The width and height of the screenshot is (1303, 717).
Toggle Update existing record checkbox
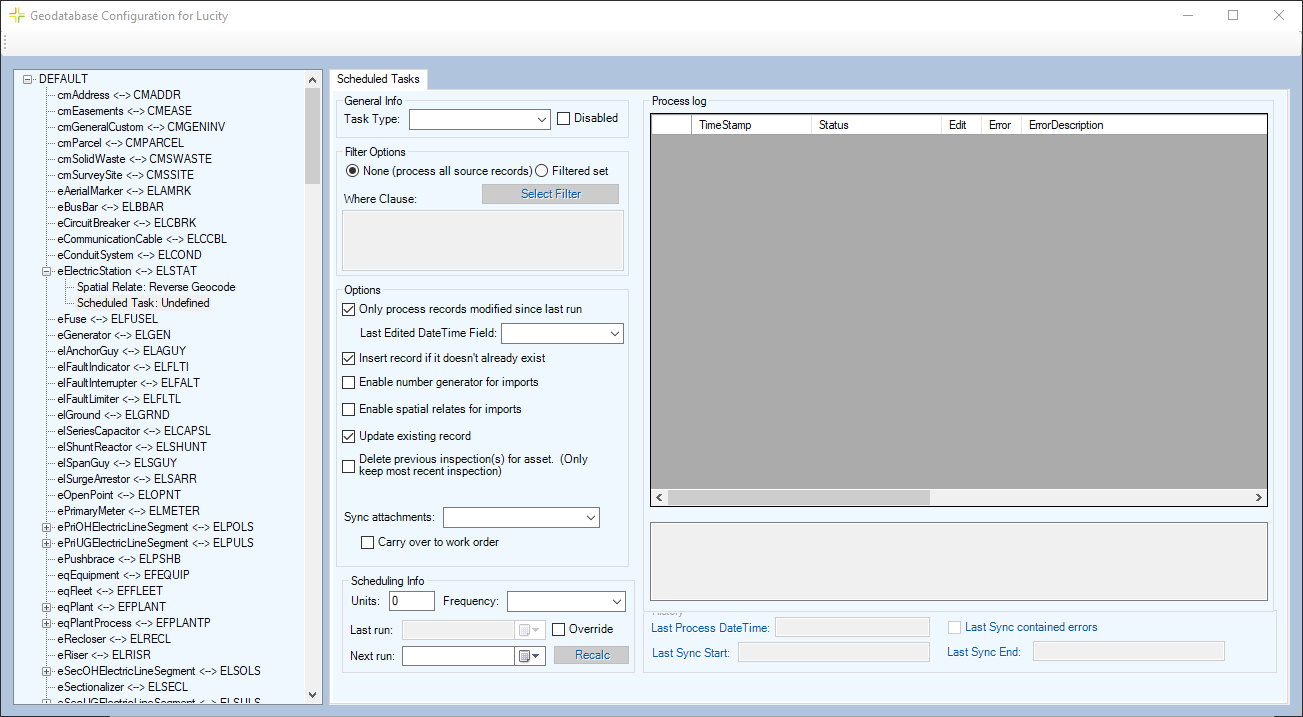pyautogui.click(x=349, y=436)
